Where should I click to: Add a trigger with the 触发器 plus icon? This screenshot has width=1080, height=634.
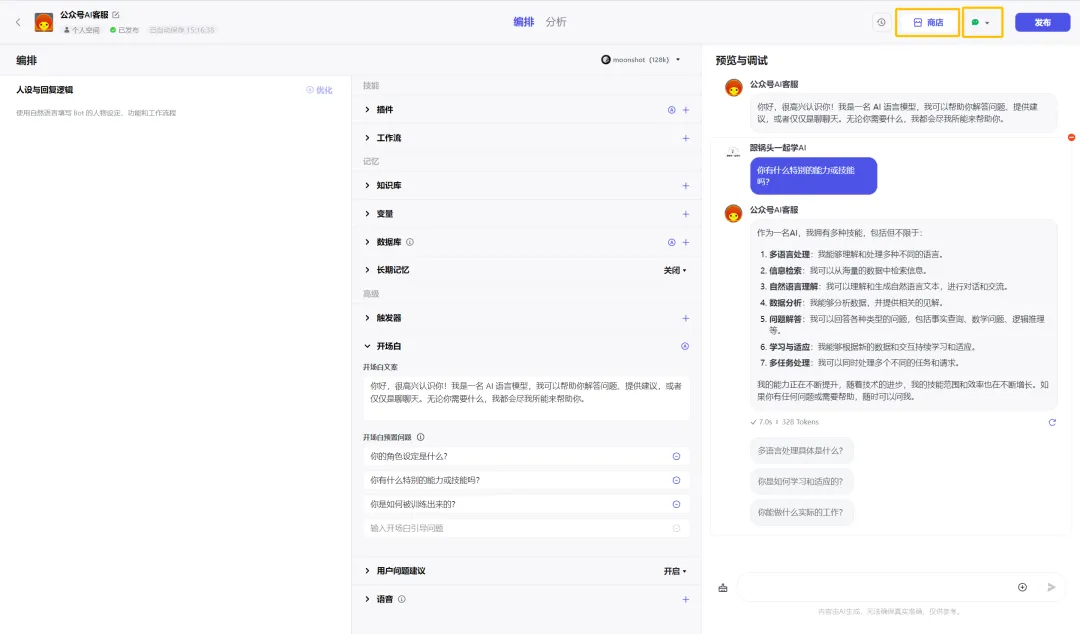coord(686,318)
